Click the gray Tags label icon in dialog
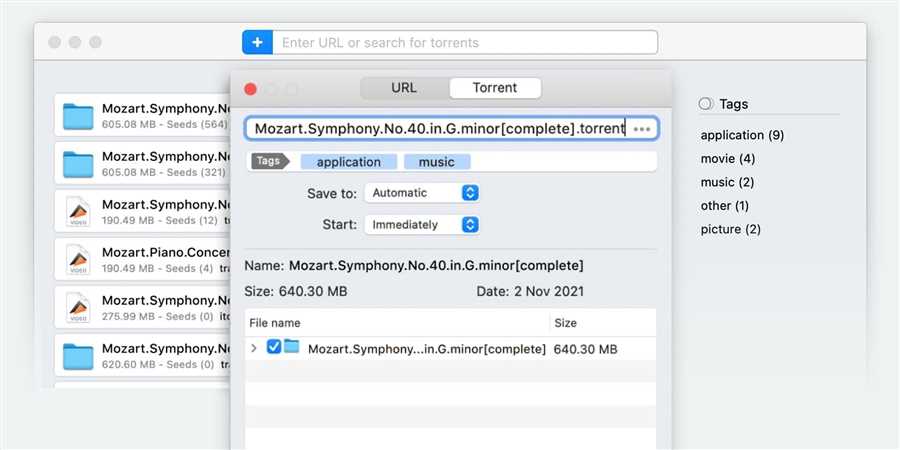The width and height of the screenshot is (900, 450). click(268, 161)
